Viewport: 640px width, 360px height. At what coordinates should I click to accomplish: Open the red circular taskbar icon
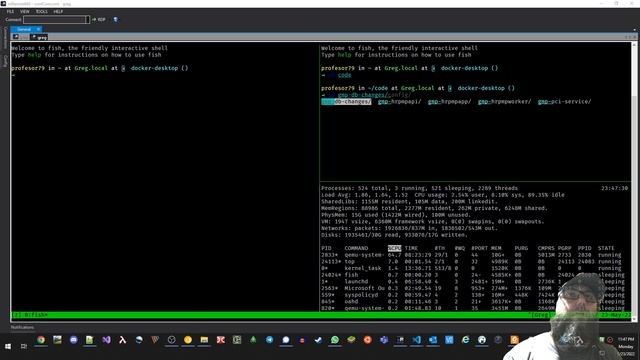pyautogui.click(x=367, y=340)
